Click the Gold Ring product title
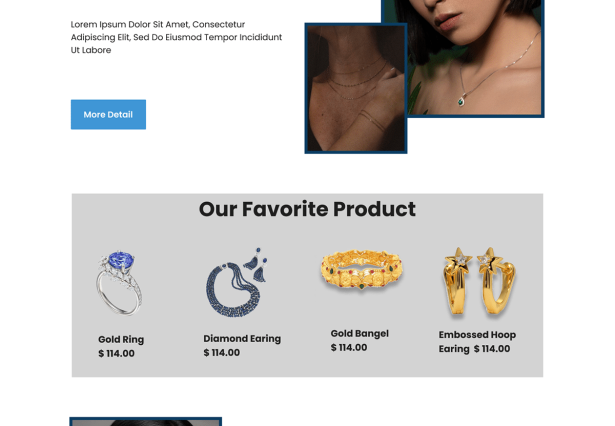Screen dimensions: 615x426 point(121,339)
